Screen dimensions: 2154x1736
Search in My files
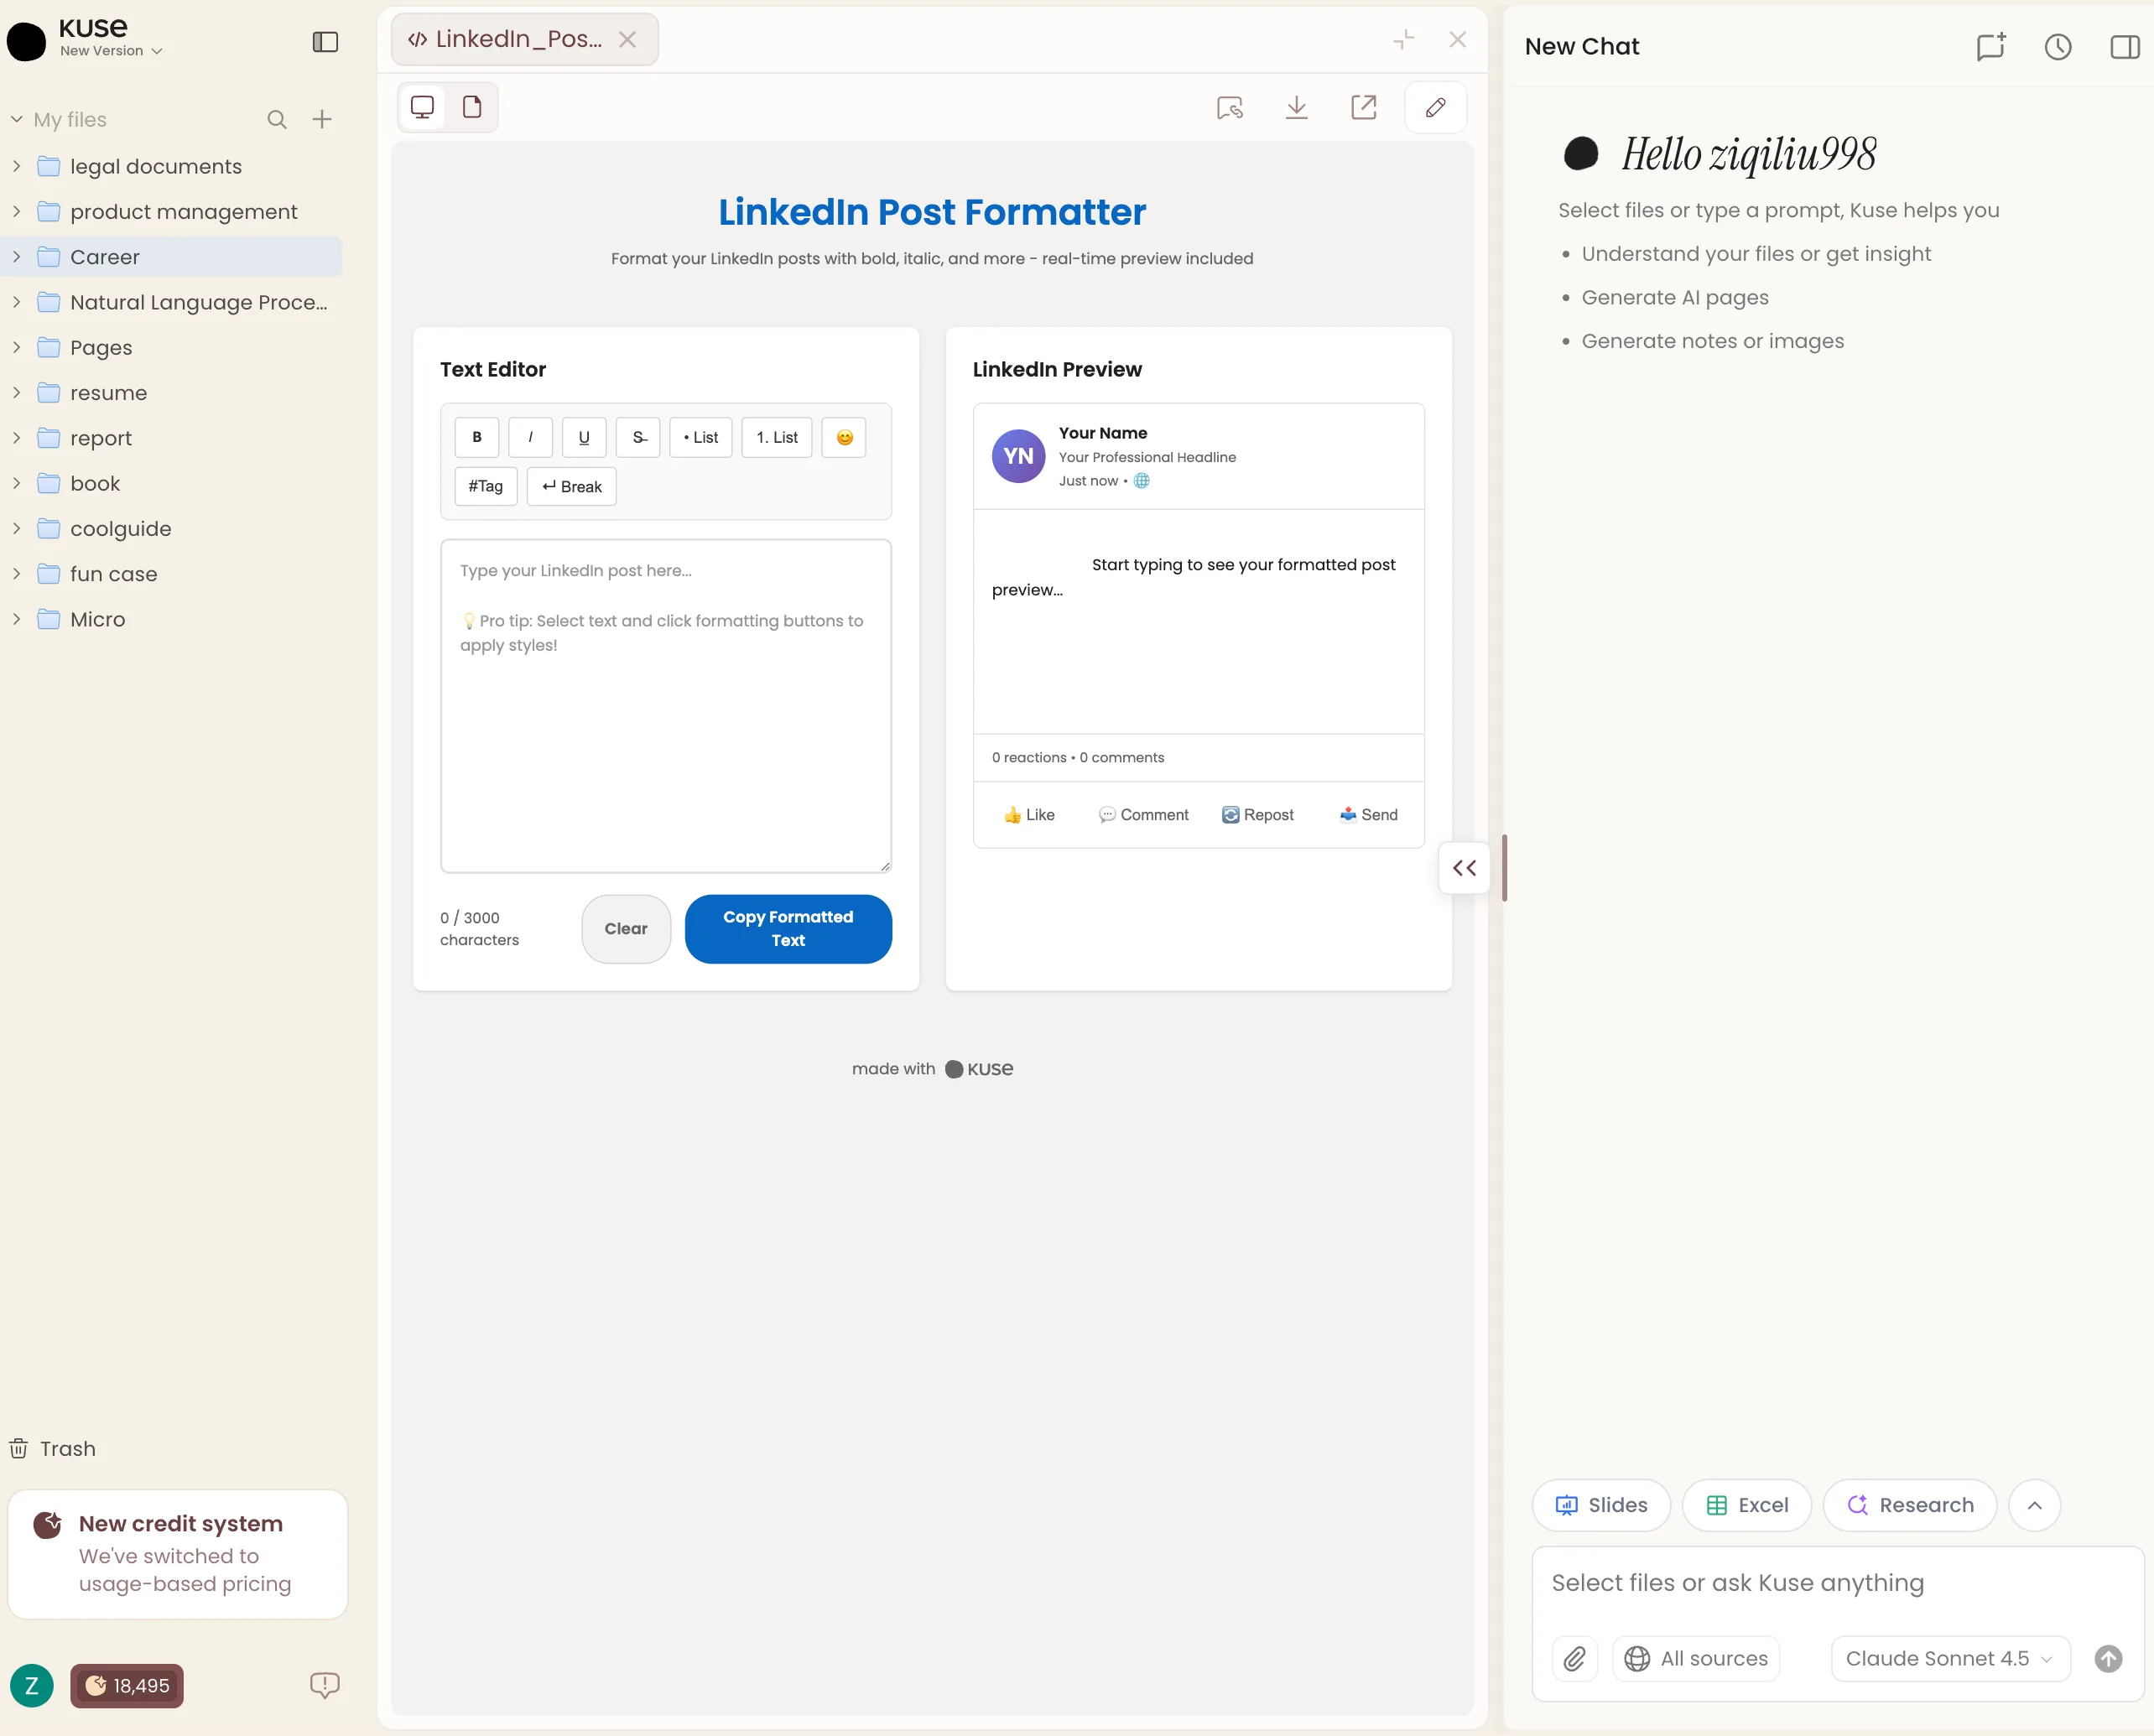277,120
